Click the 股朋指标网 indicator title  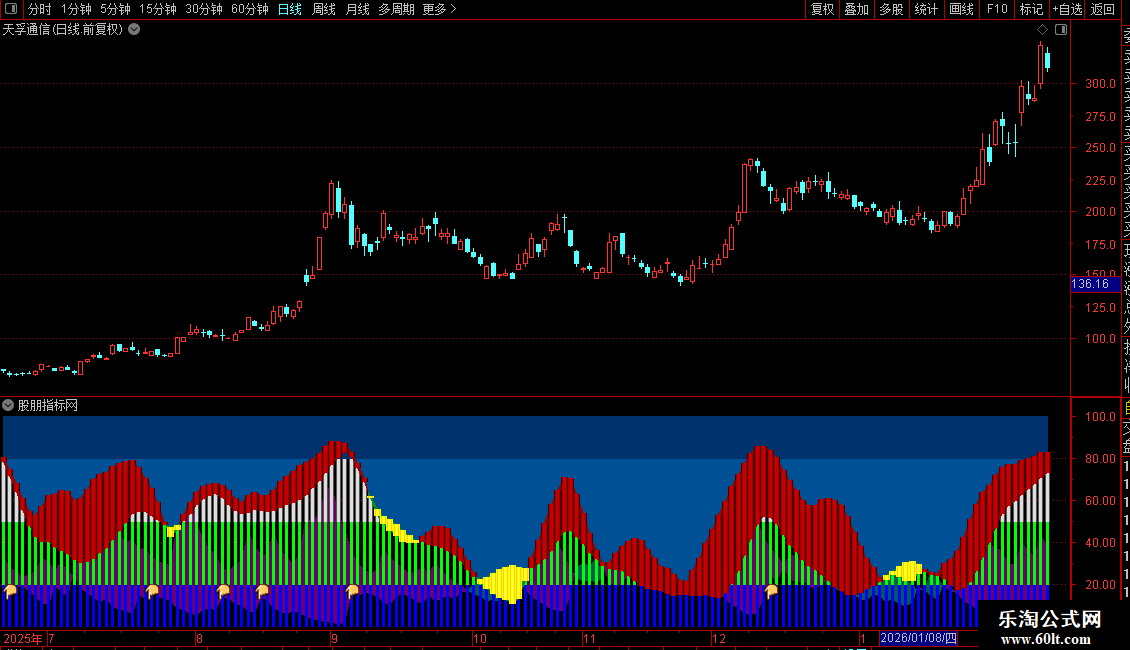pyautogui.click(x=48, y=406)
